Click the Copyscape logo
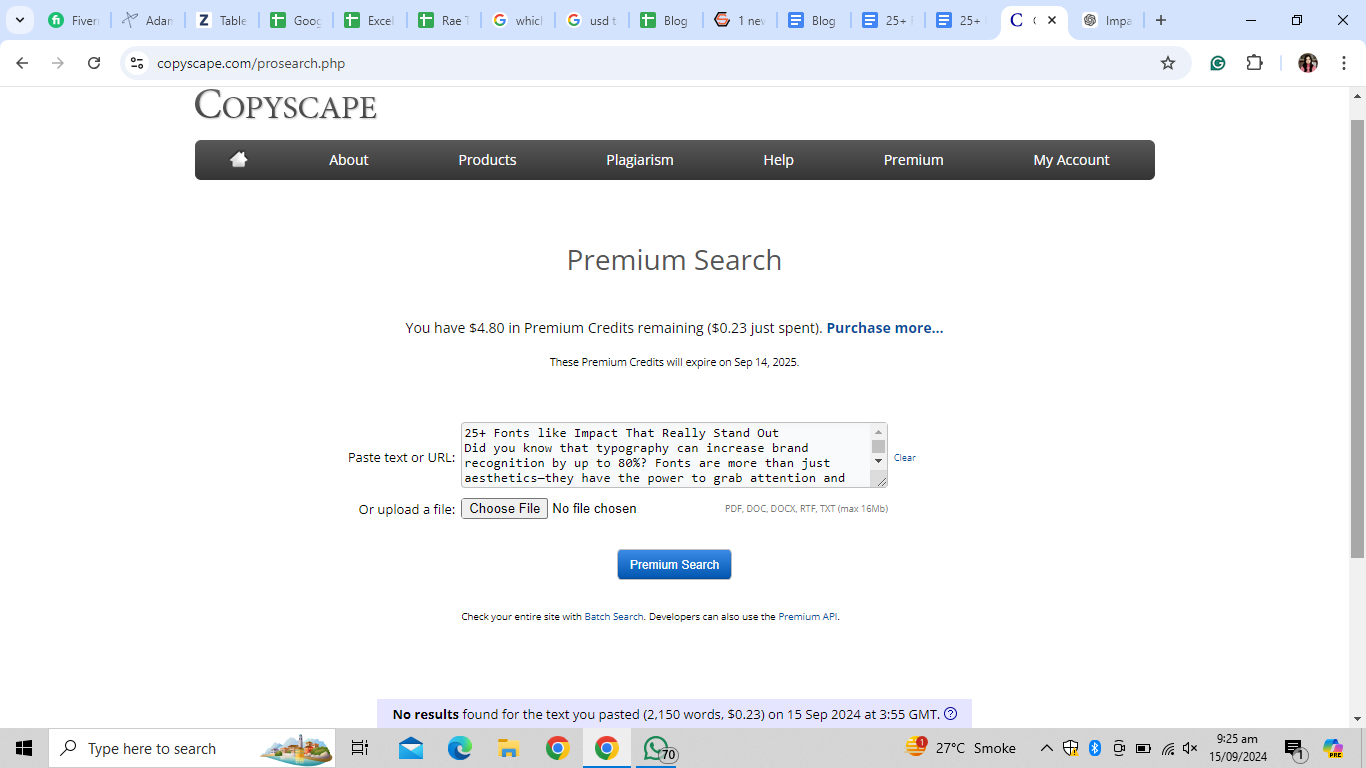 pos(286,105)
